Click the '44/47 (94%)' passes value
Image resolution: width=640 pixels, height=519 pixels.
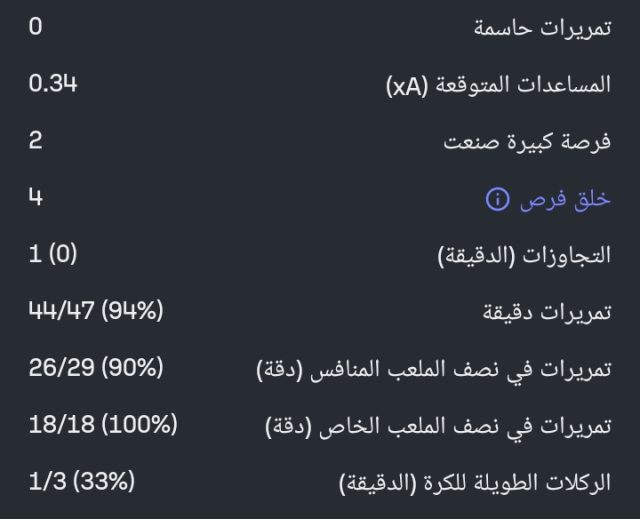[95, 312]
